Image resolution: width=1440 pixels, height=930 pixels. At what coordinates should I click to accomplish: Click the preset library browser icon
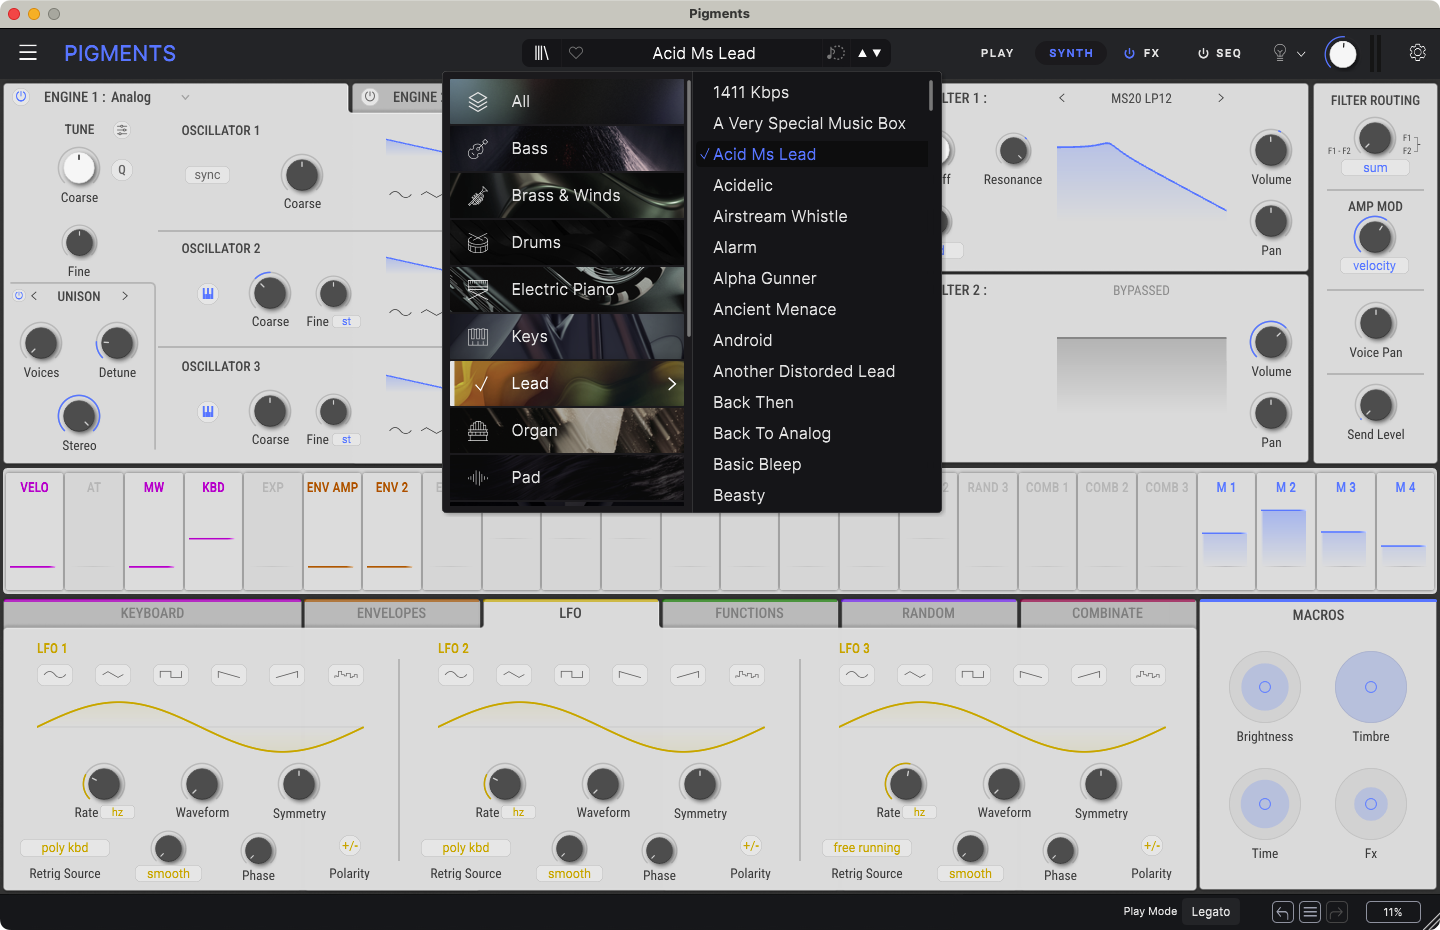(x=541, y=53)
